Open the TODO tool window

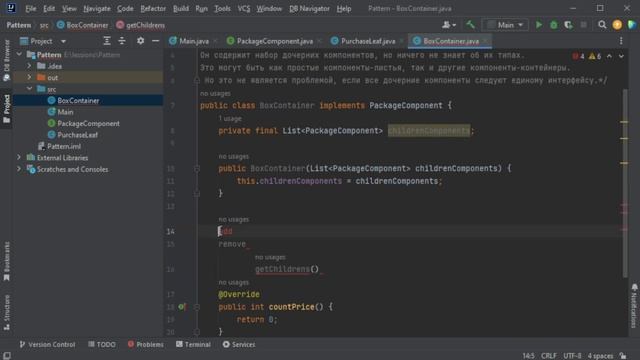(x=102, y=344)
